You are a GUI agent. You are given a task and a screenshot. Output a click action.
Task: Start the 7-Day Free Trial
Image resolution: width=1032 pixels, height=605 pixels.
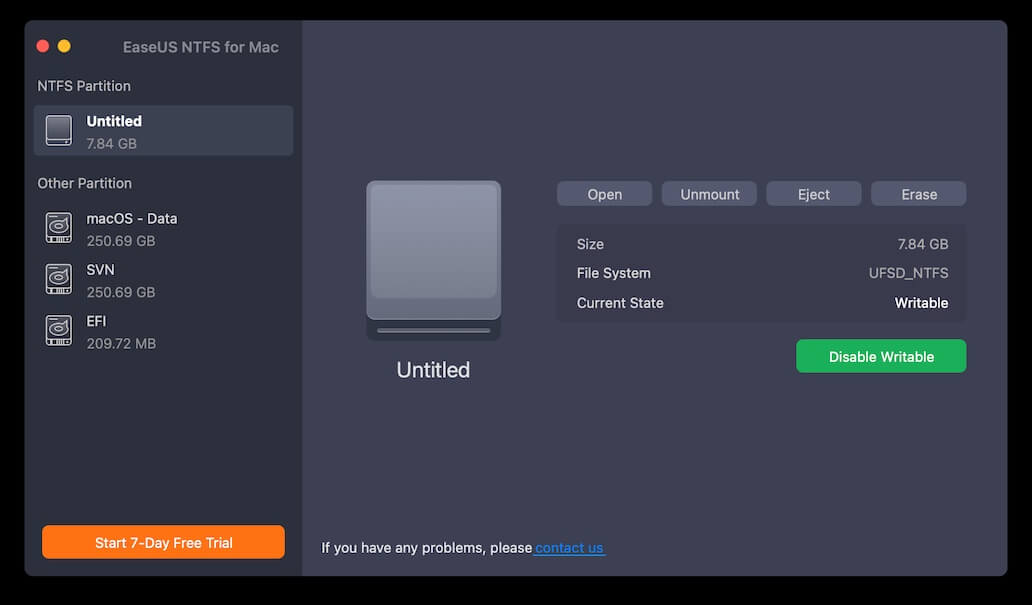pos(163,542)
